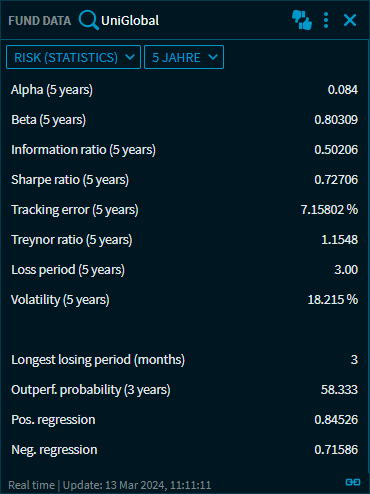Close the Fund Data panel
The width and height of the screenshot is (370, 494).
click(350, 20)
